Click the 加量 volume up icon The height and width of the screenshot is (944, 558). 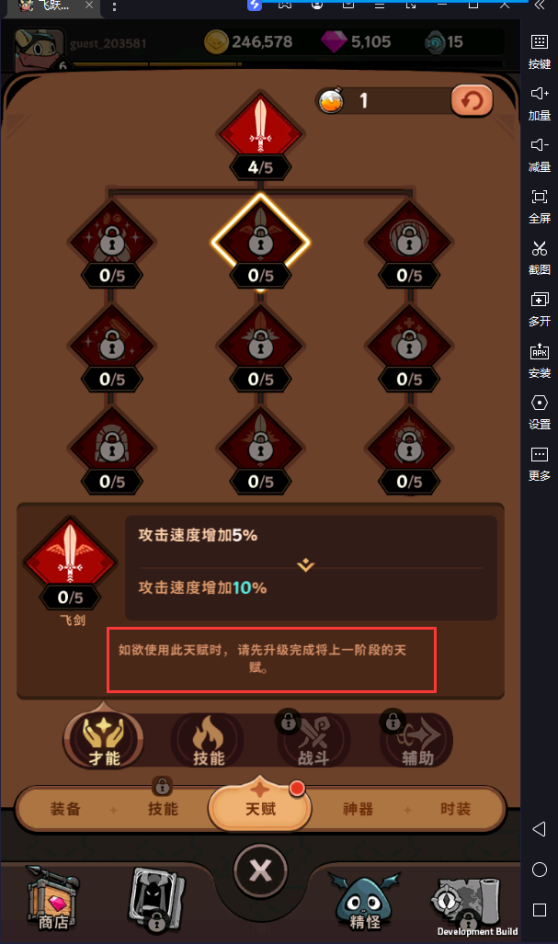coord(539,102)
